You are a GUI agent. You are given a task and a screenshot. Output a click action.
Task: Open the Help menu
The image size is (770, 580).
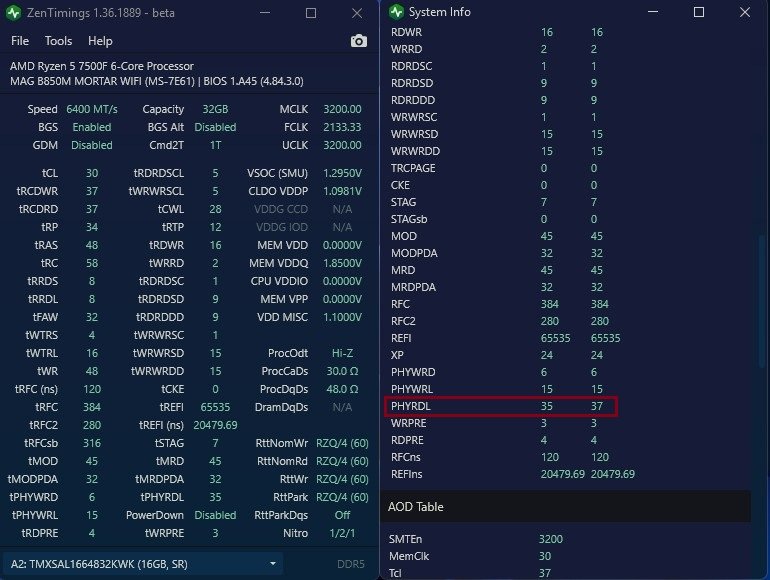pyautogui.click(x=100, y=41)
